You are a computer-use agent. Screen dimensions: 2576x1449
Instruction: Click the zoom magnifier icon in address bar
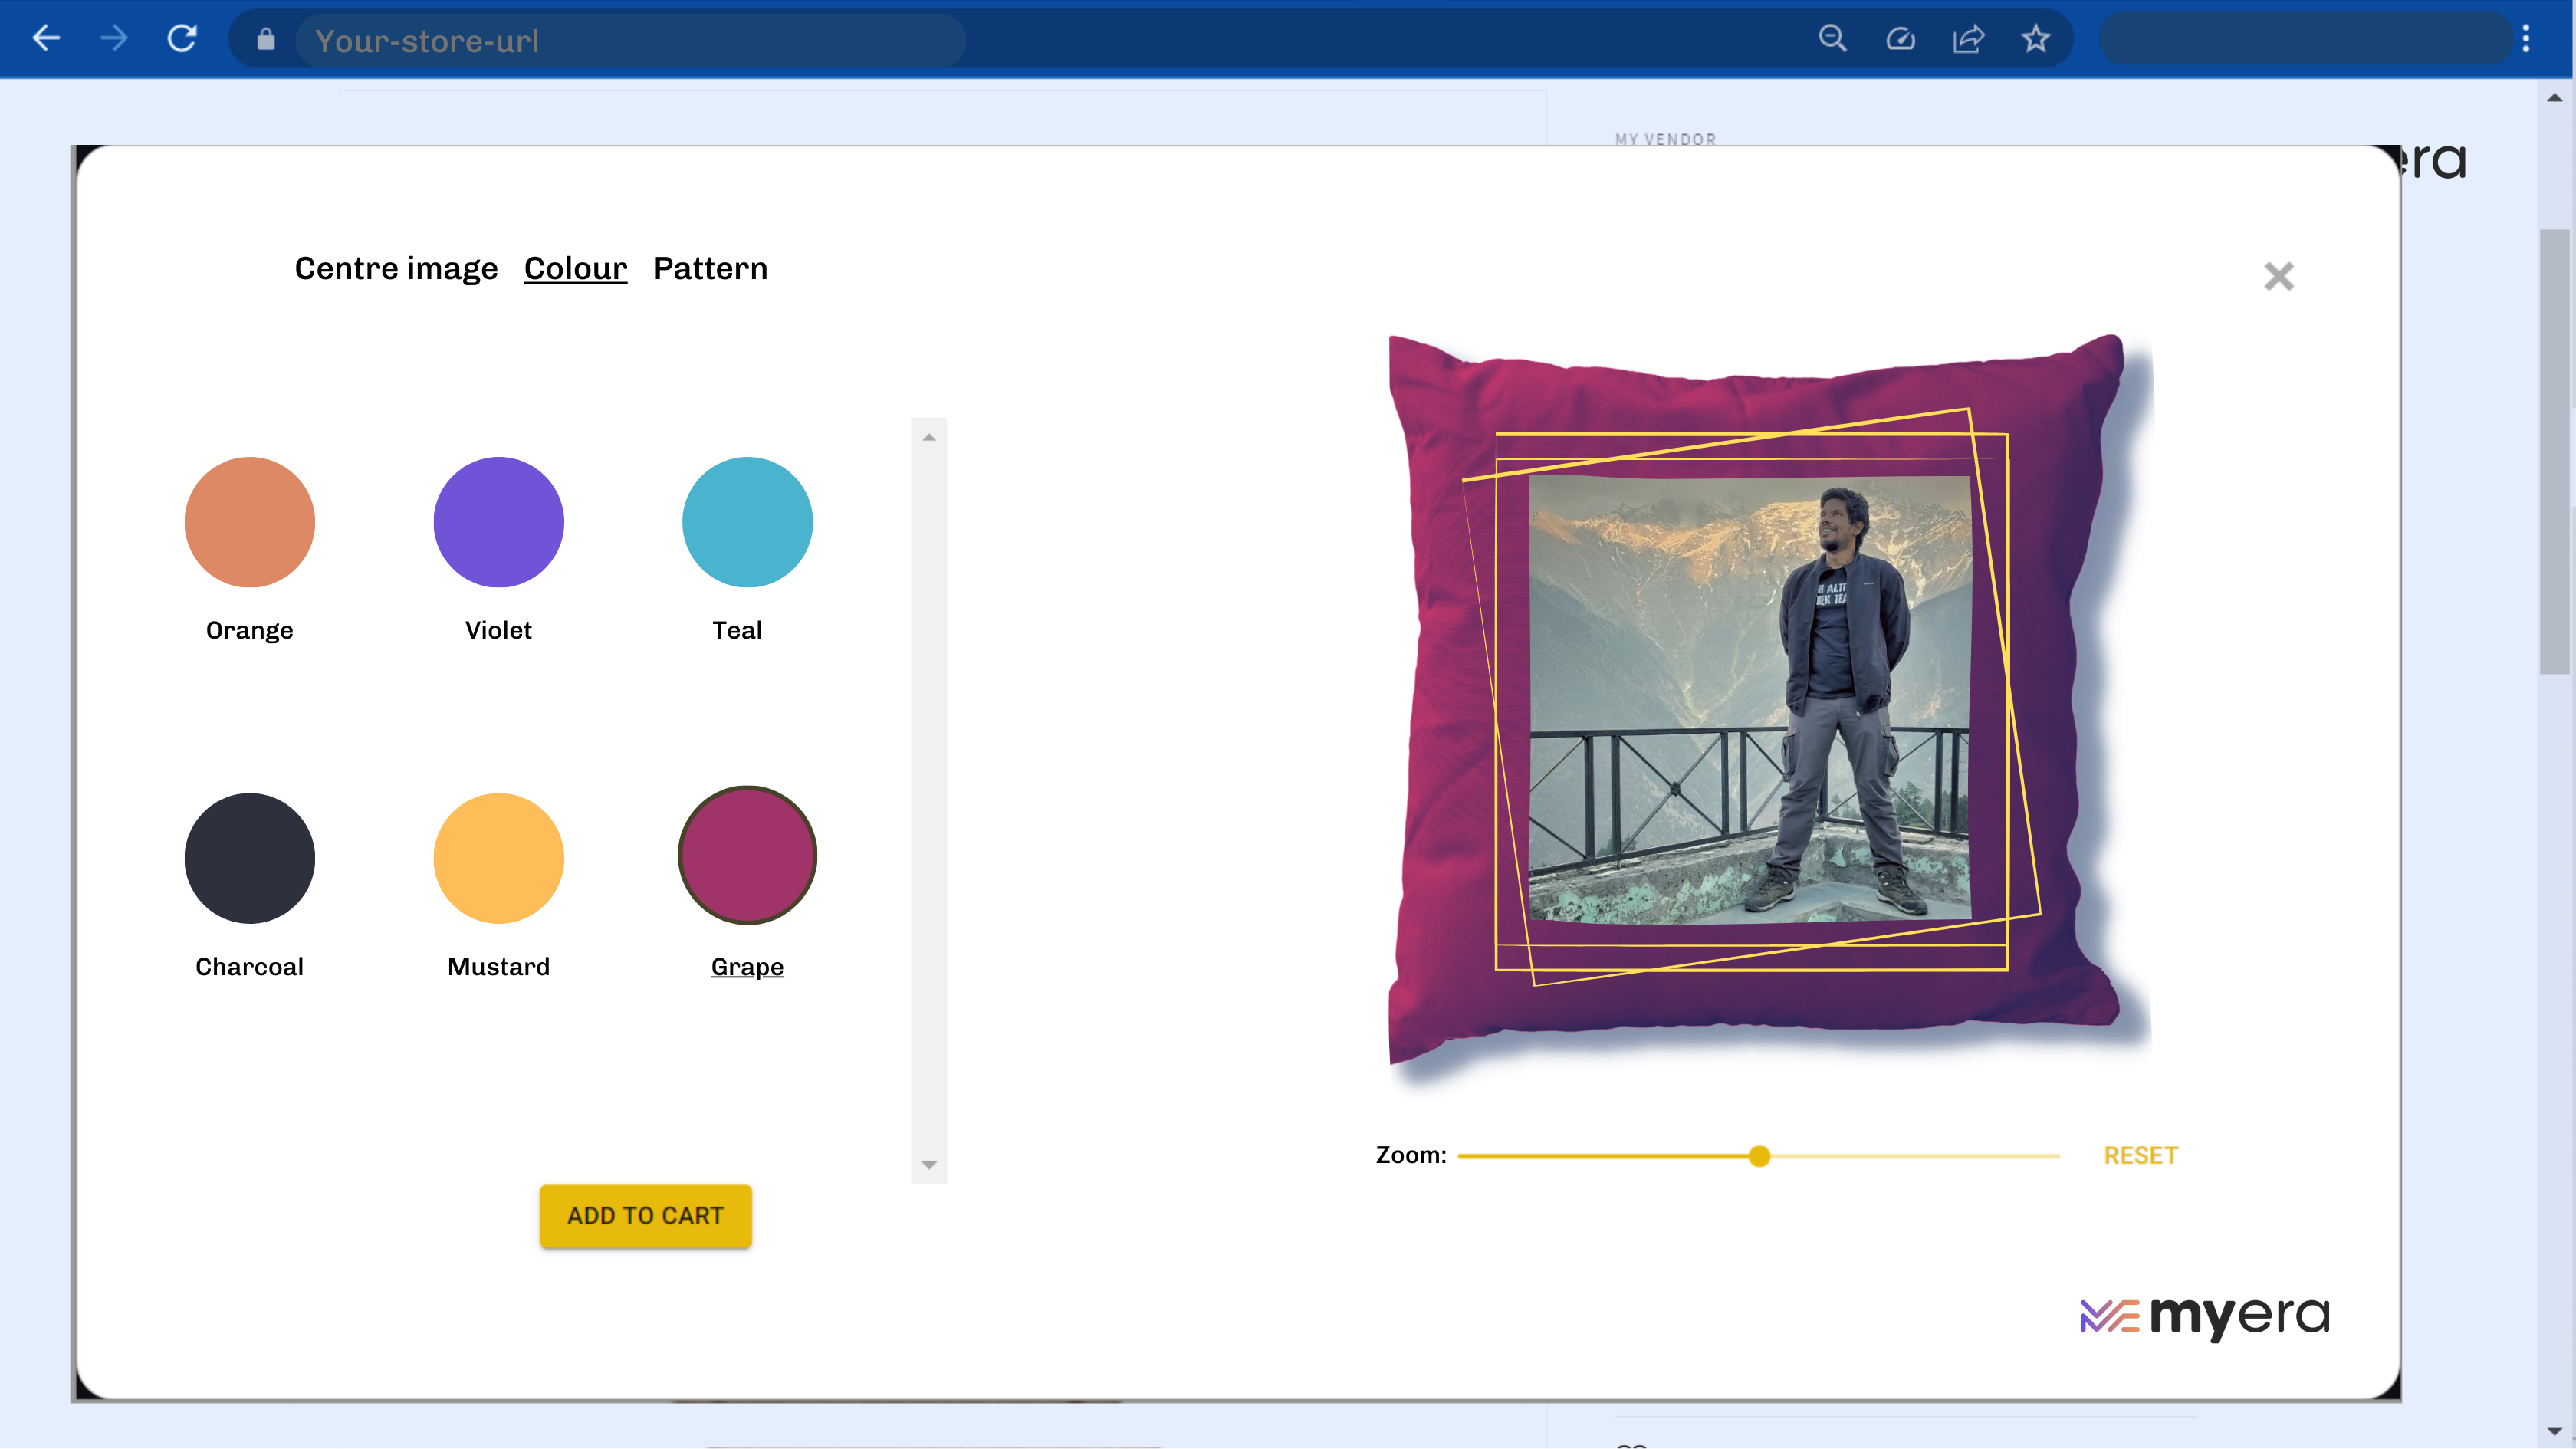[1832, 39]
